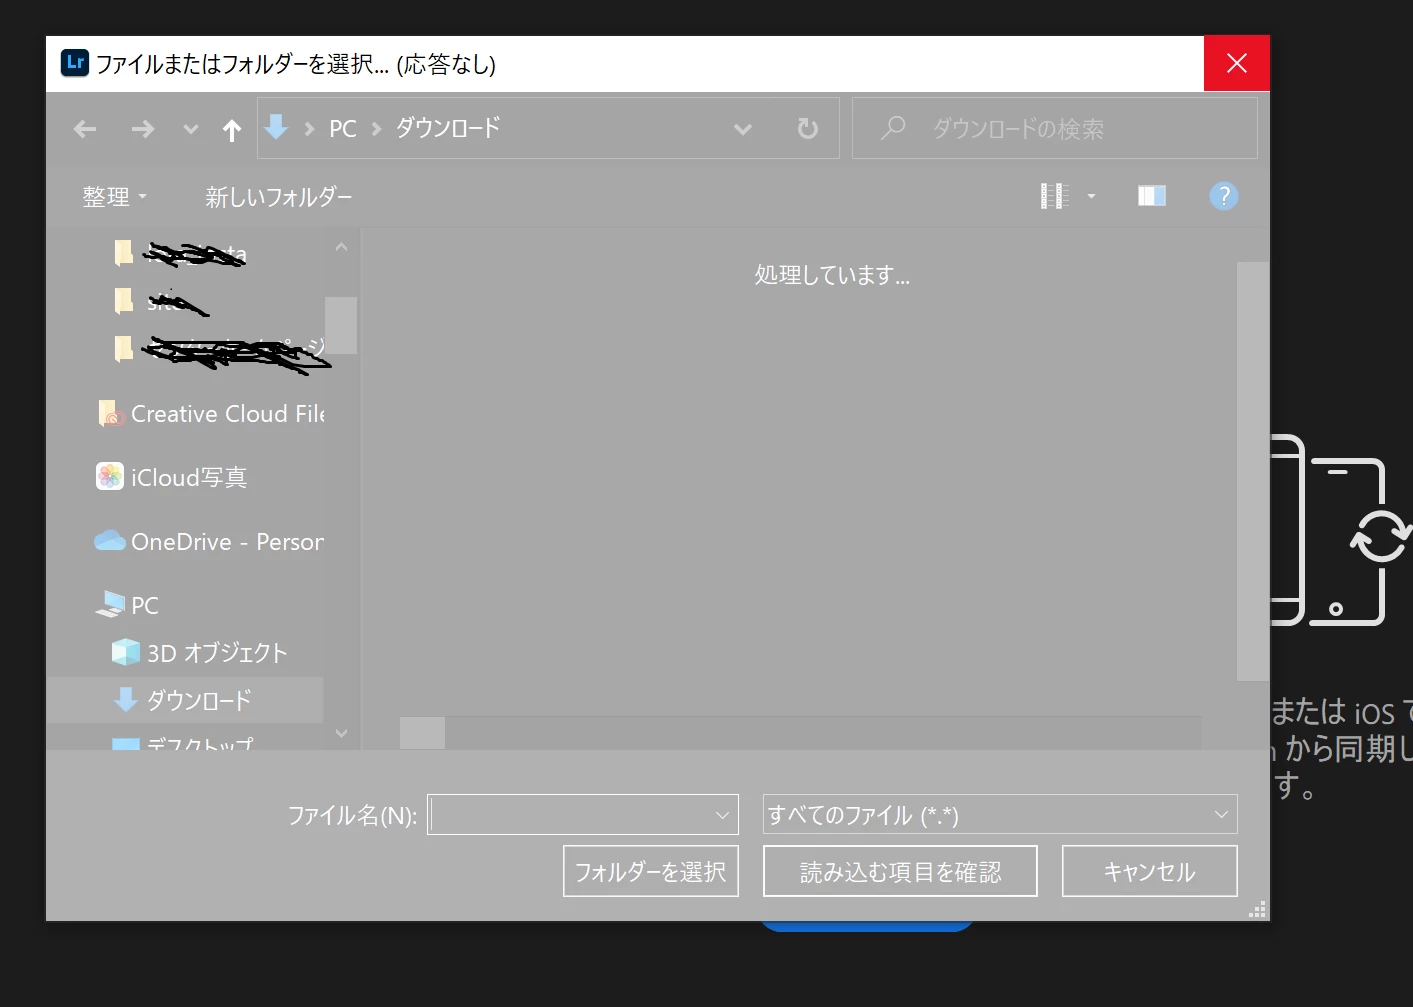Click the horizontal scrollbar thumb in file list
Screen dimensions: 1413x1007
(x=422, y=733)
